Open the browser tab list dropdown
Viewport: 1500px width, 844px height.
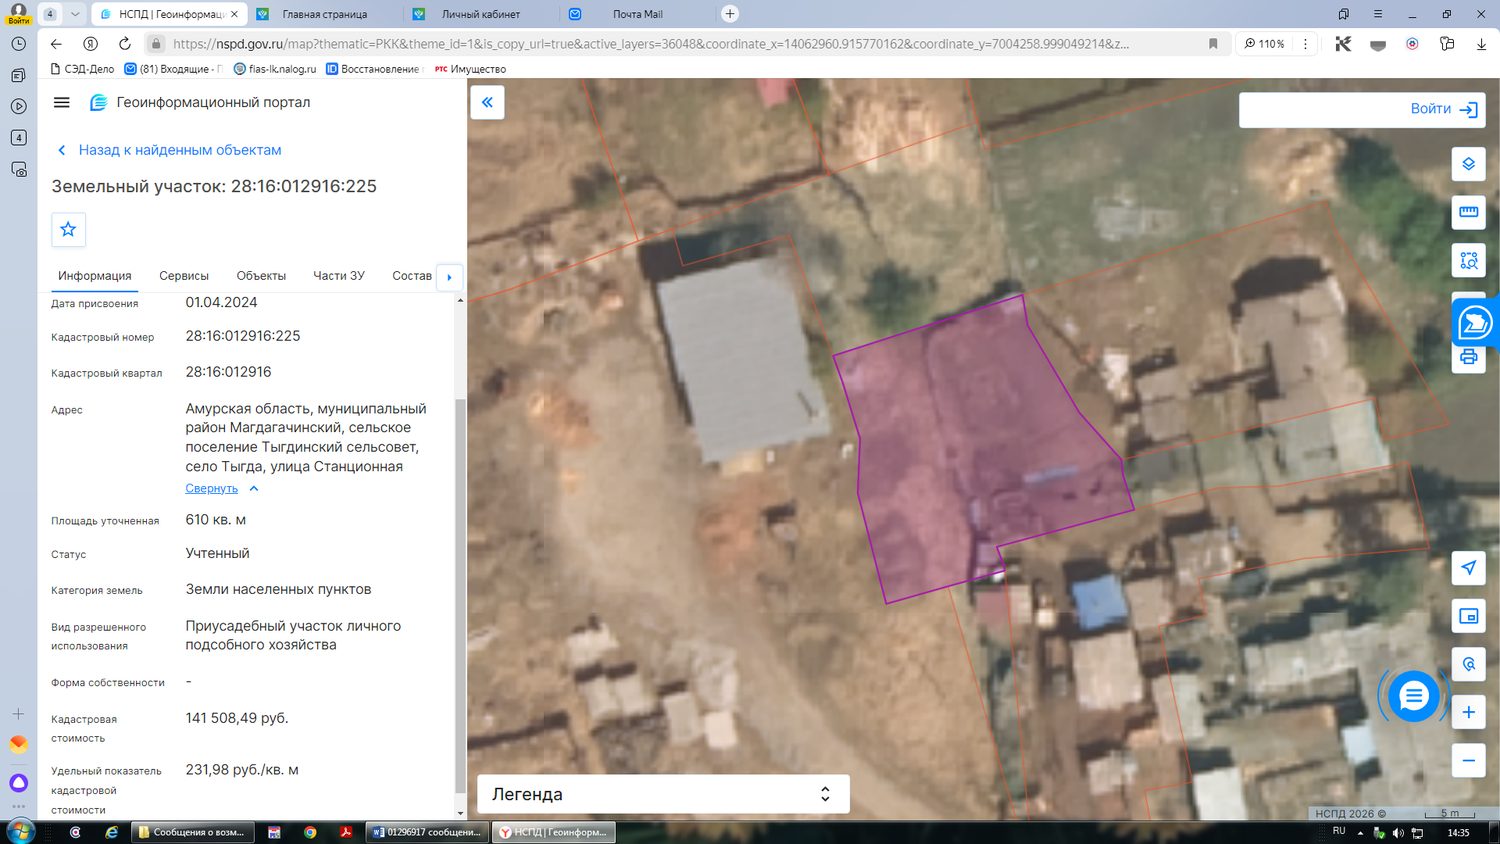[74, 14]
